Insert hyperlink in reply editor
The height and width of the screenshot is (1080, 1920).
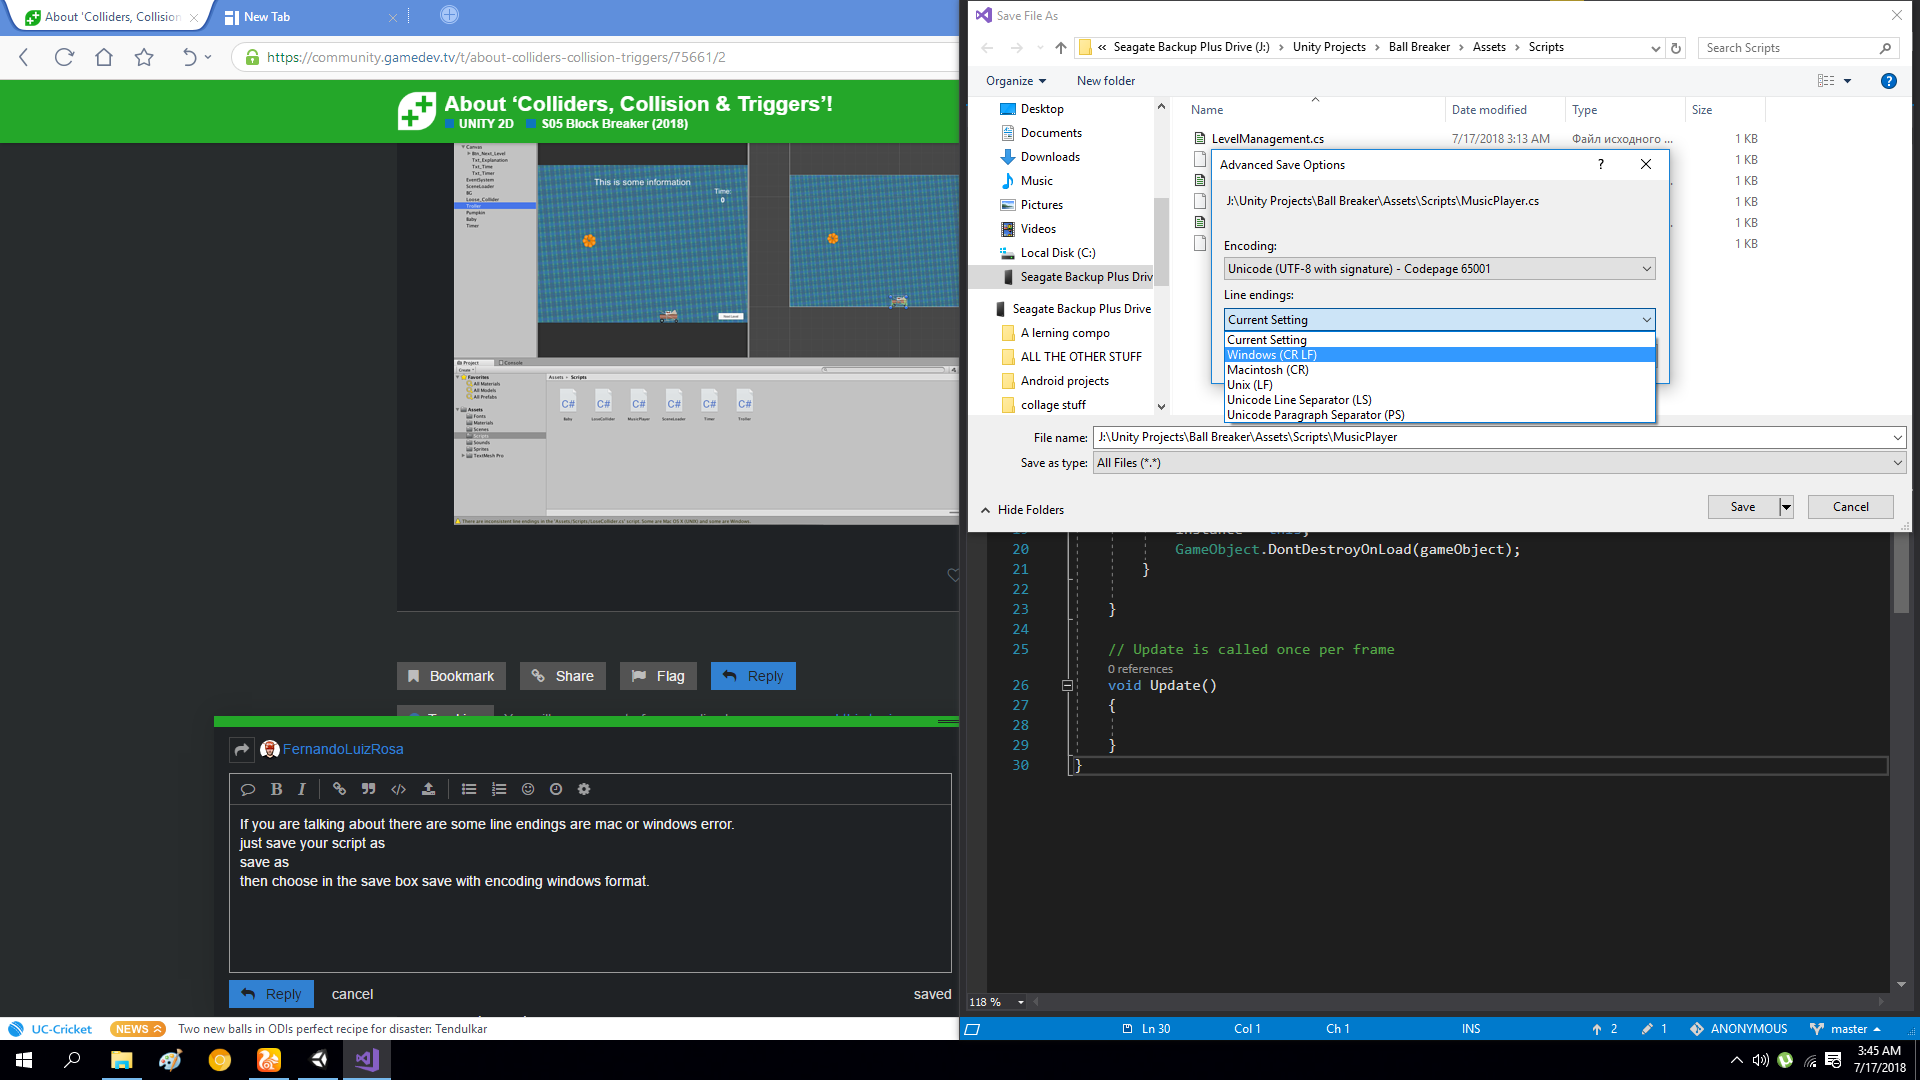click(339, 789)
